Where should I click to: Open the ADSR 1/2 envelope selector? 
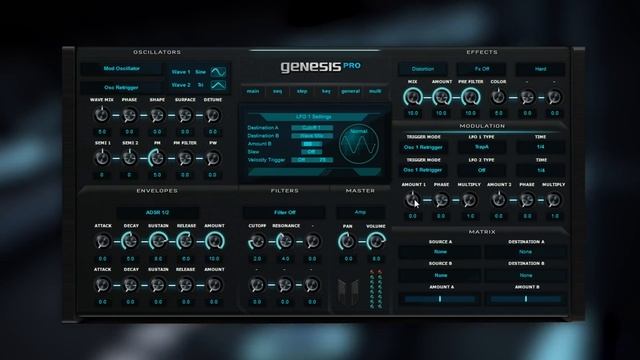pyautogui.click(x=158, y=213)
